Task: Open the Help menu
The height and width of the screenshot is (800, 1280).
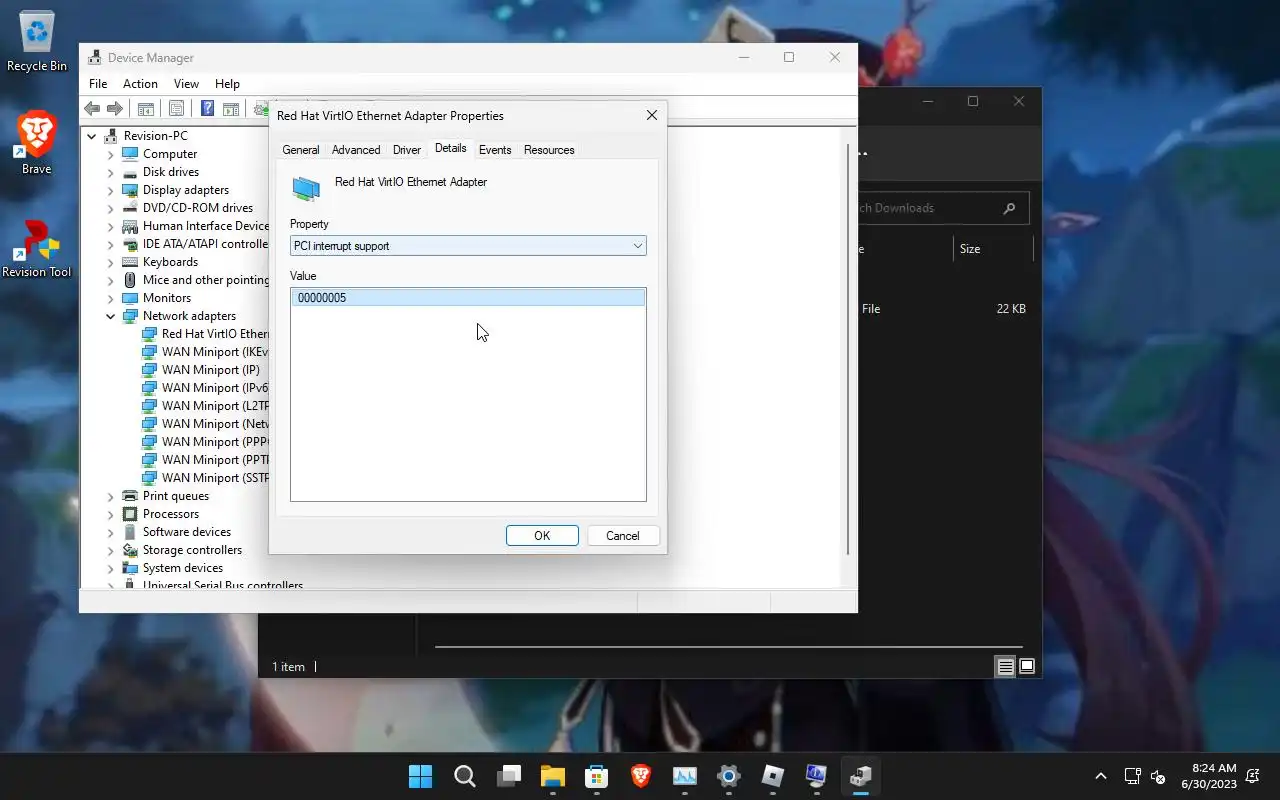Action: point(227,84)
